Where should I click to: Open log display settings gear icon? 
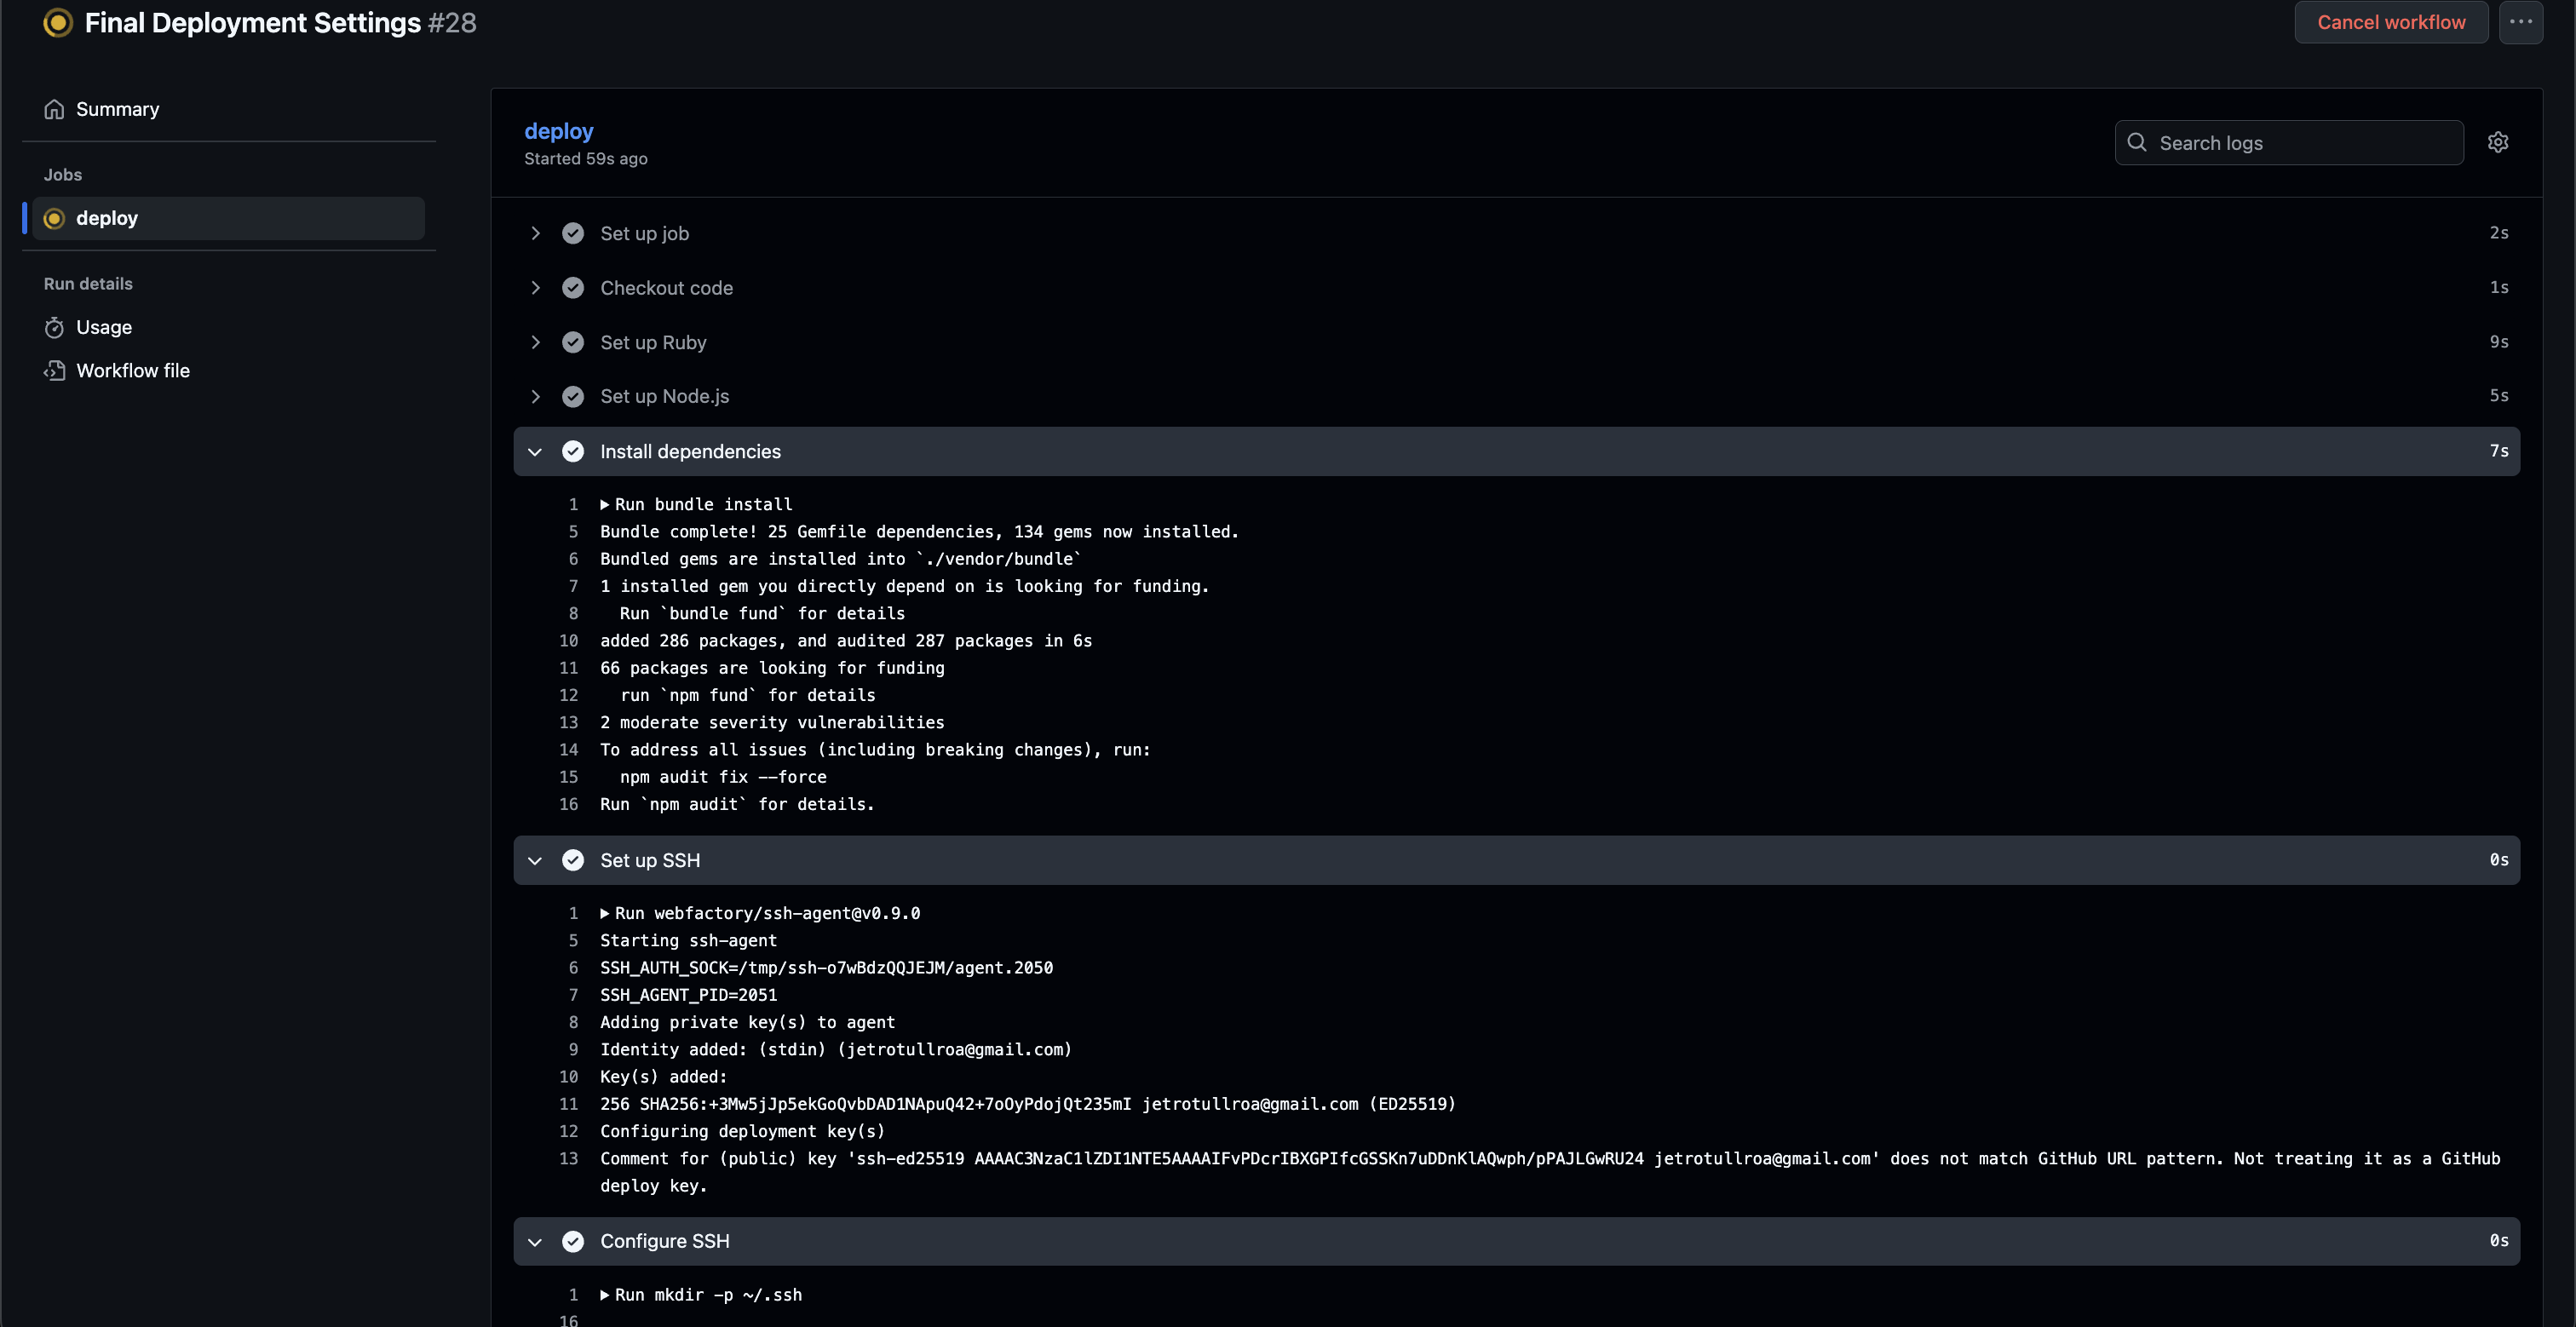click(2498, 142)
